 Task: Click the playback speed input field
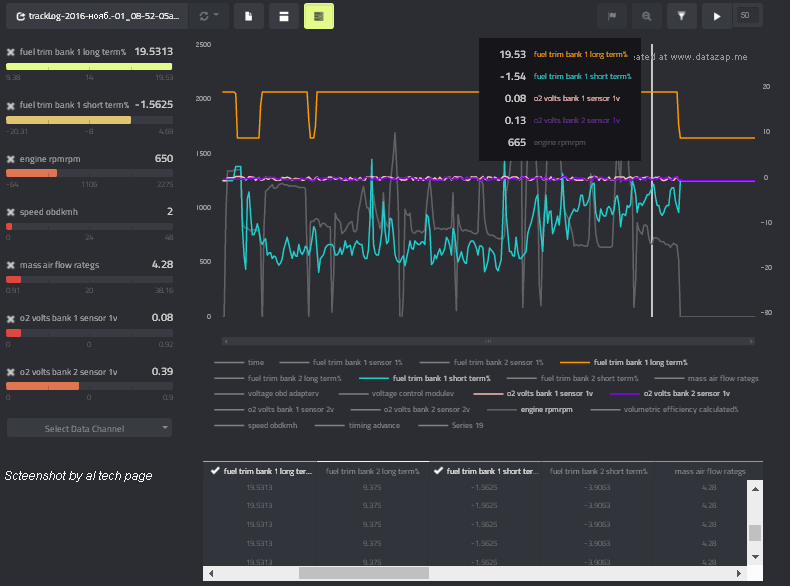click(747, 15)
